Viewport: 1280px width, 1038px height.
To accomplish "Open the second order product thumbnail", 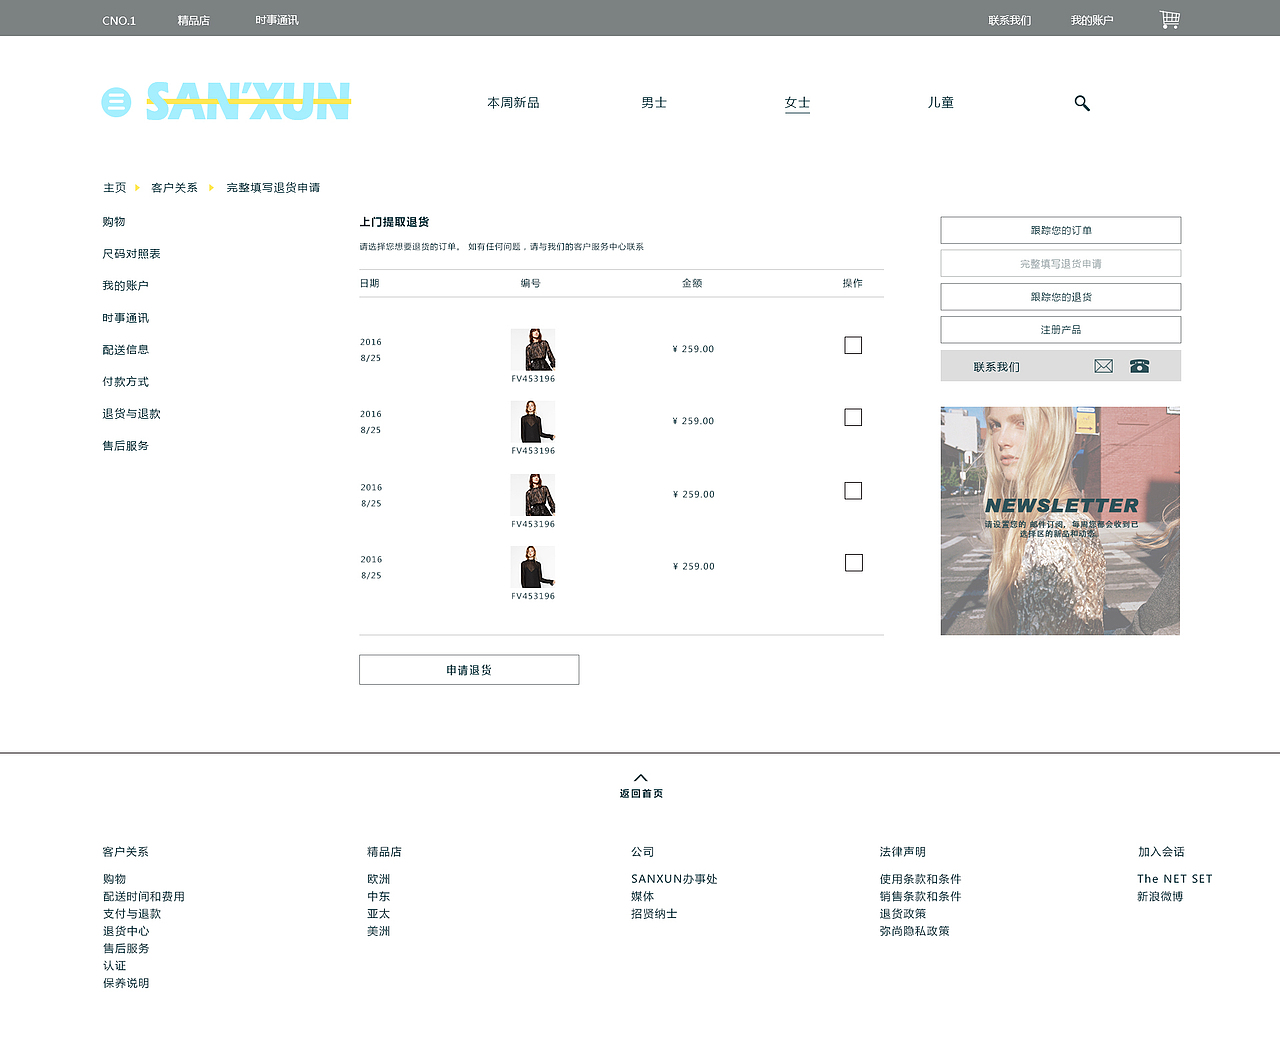I will [x=533, y=422].
